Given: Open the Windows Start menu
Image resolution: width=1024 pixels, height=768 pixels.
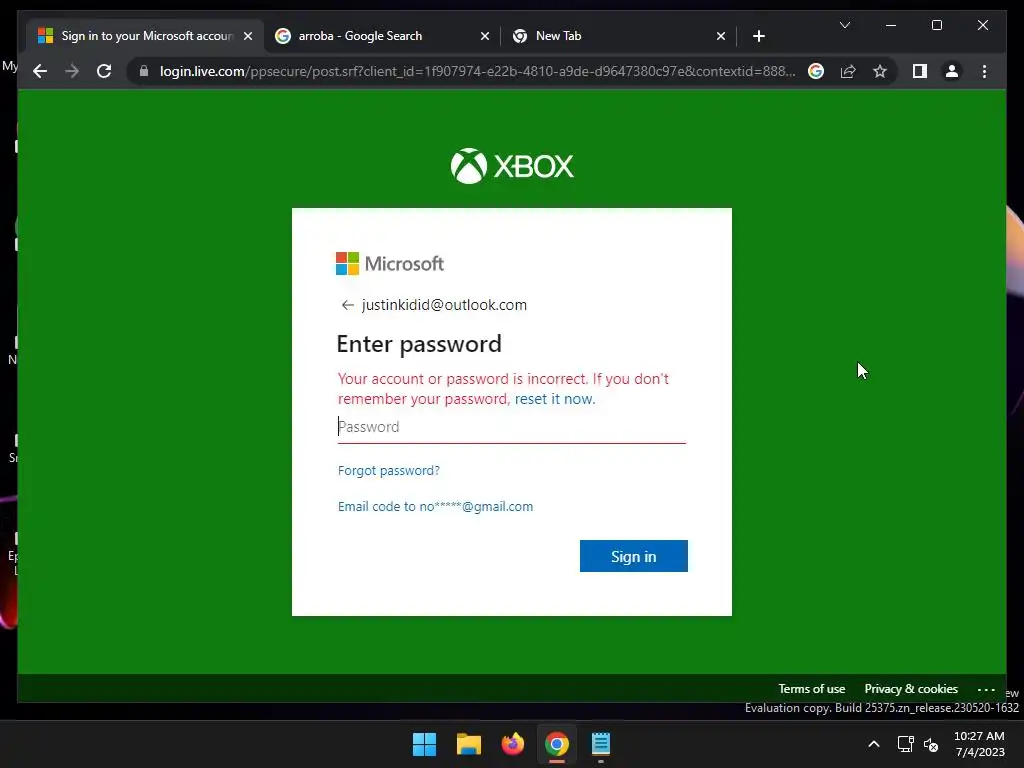Looking at the screenshot, I should tap(424, 744).
